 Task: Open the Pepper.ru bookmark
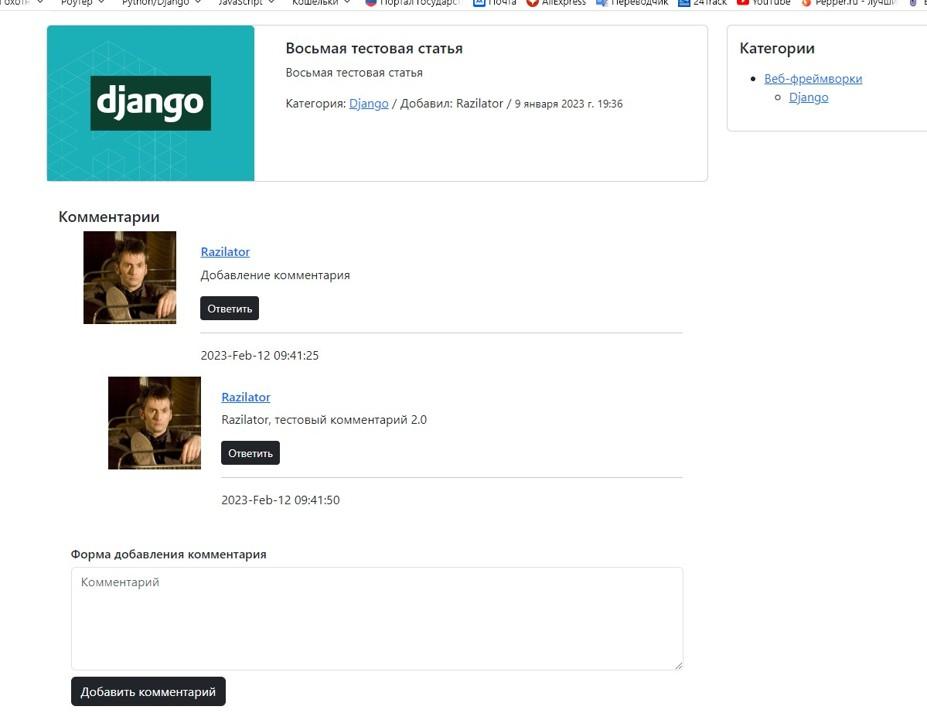849,3
